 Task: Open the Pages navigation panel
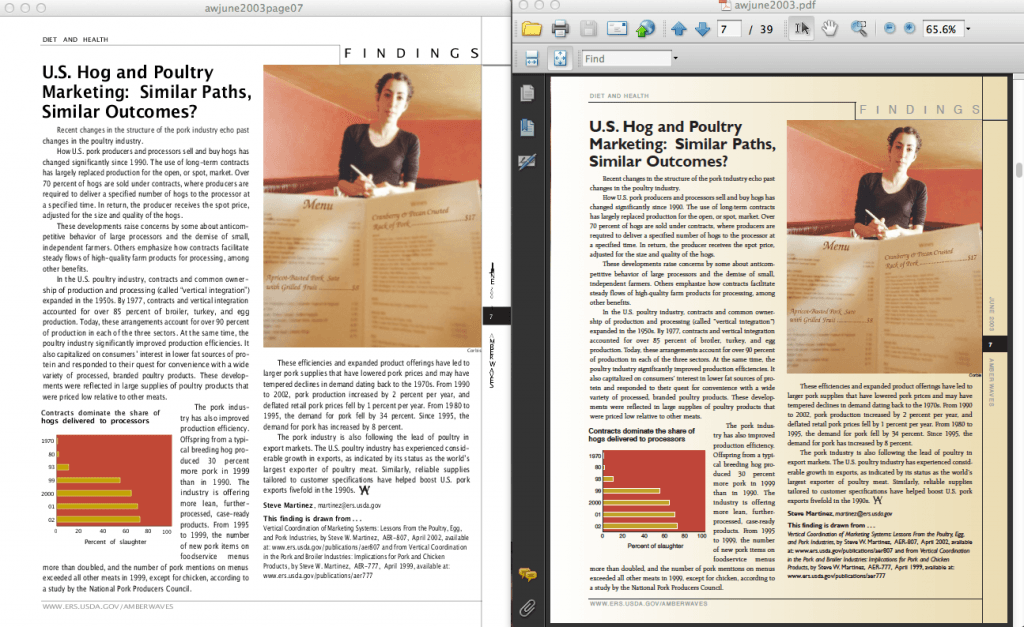529,92
